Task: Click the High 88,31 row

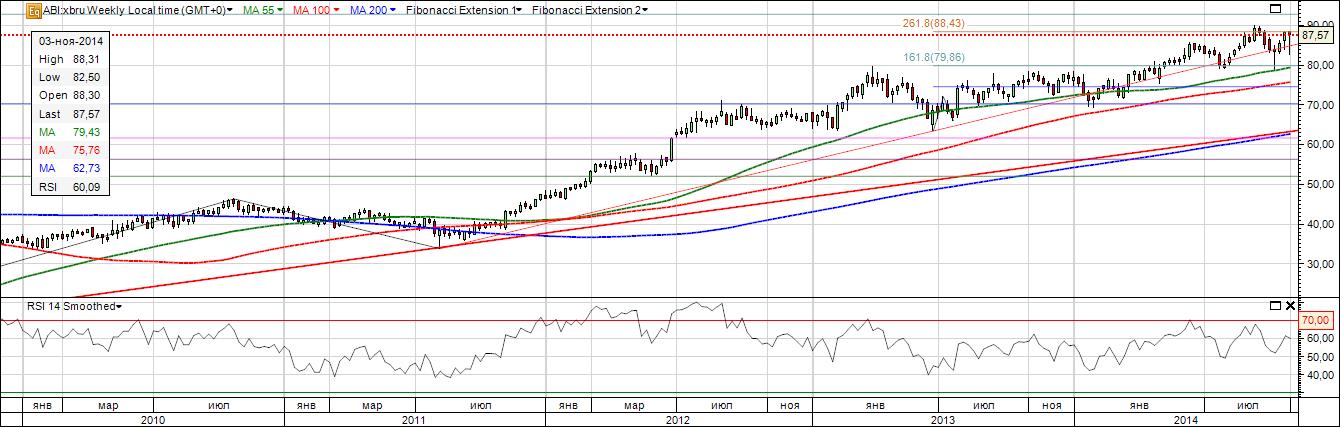Action: (69, 59)
